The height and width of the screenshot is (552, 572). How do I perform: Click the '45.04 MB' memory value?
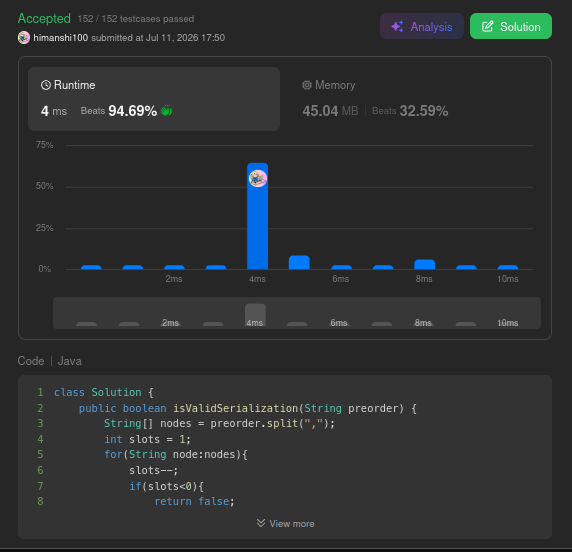(330, 111)
